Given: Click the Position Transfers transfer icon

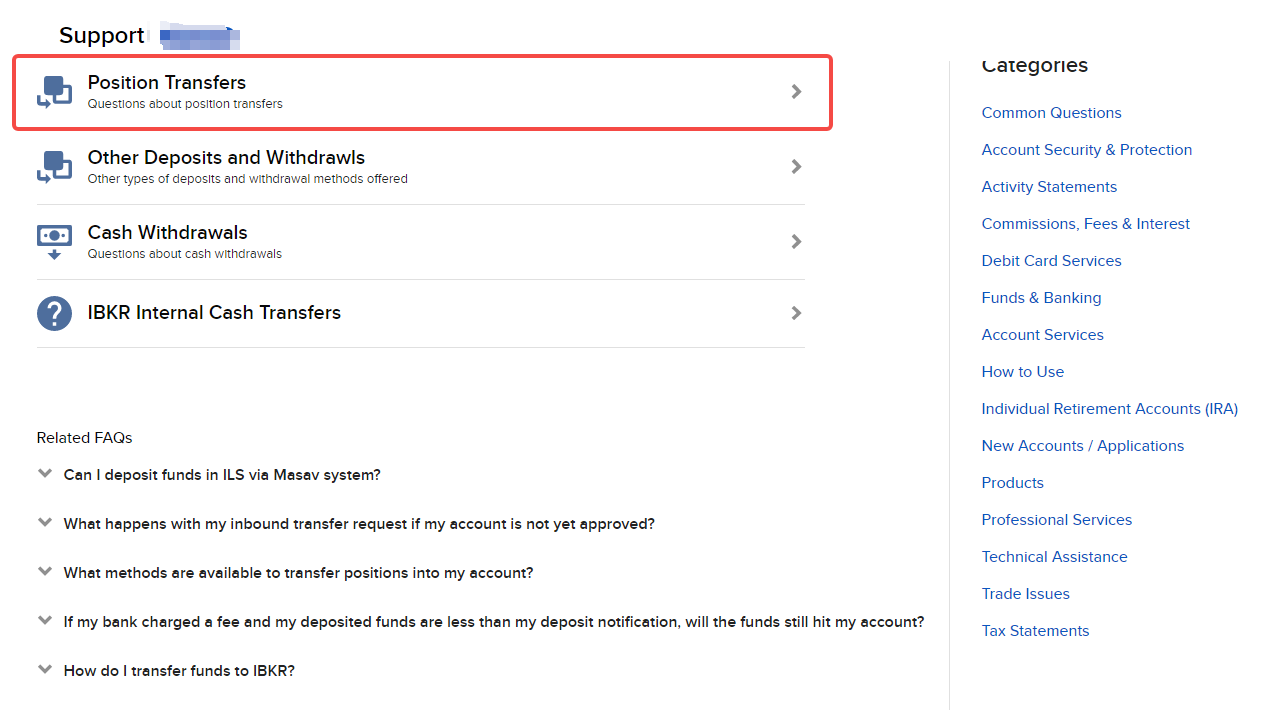Looking at the screenshot, I should [54, 91].
